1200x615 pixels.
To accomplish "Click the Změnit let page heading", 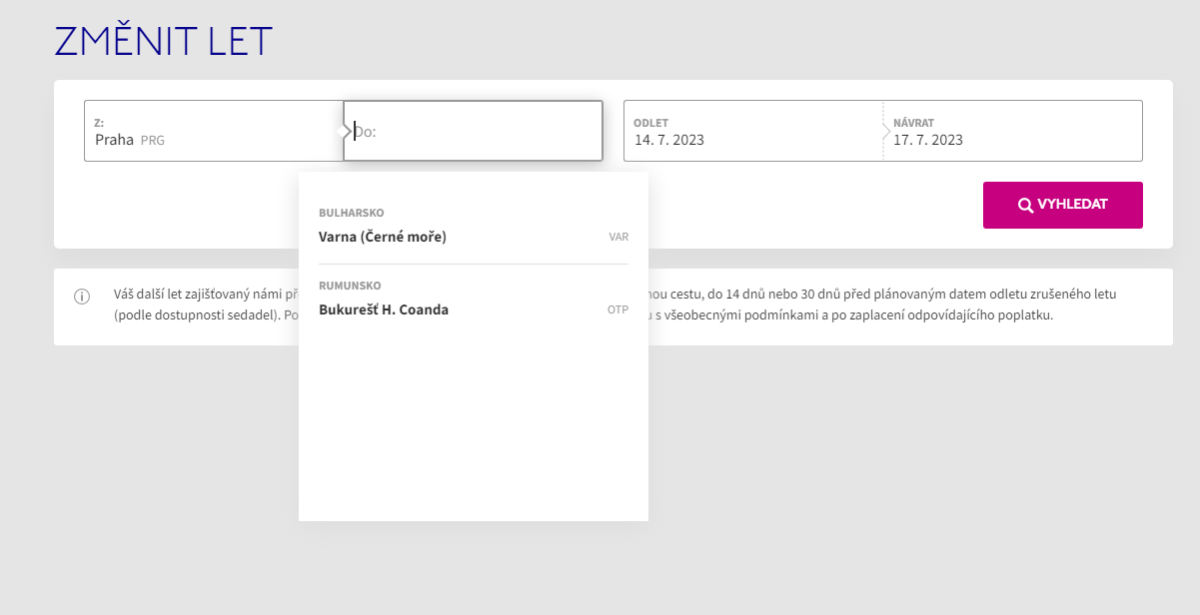I will point(163,41).
